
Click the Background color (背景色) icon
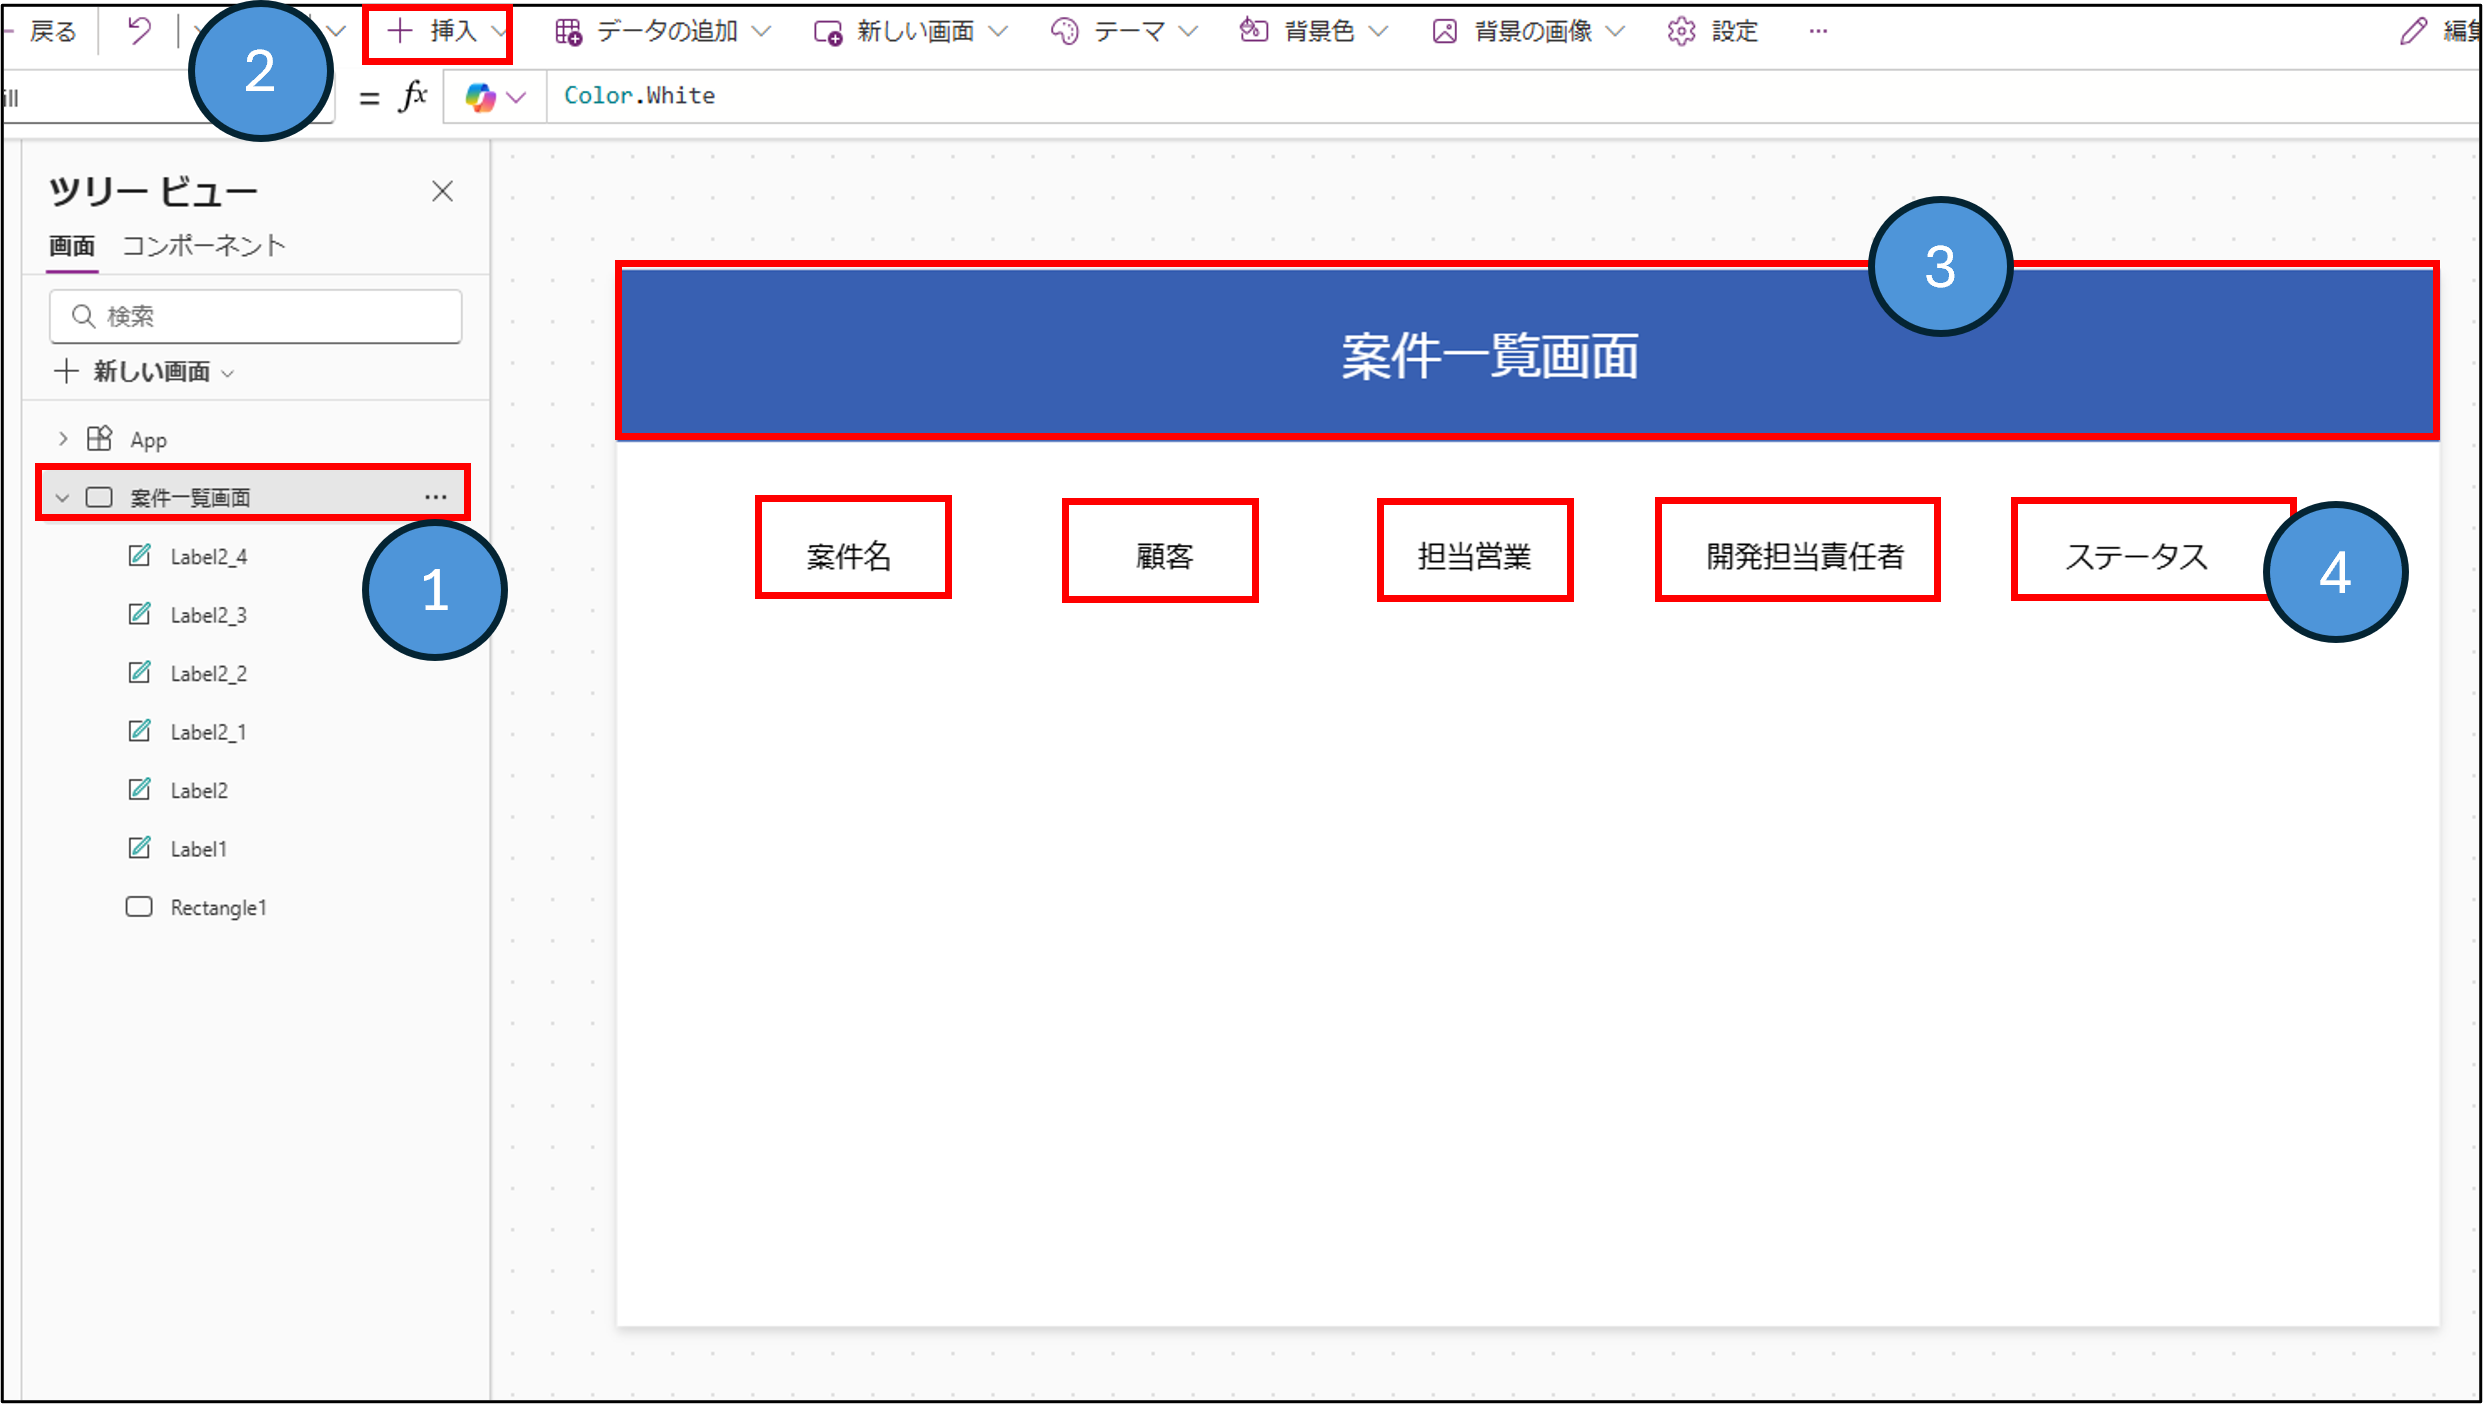(x=1254, y=32)
